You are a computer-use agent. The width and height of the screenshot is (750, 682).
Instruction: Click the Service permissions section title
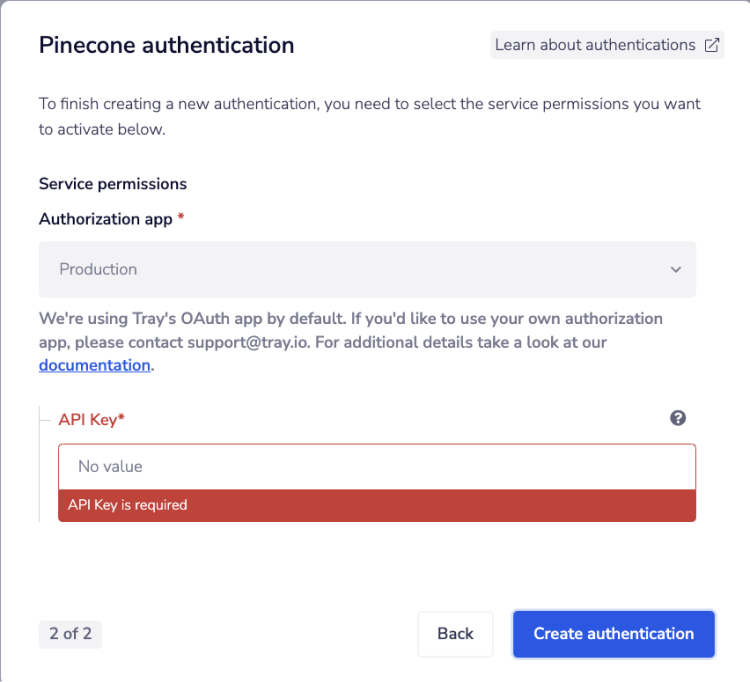pos(112,184)
